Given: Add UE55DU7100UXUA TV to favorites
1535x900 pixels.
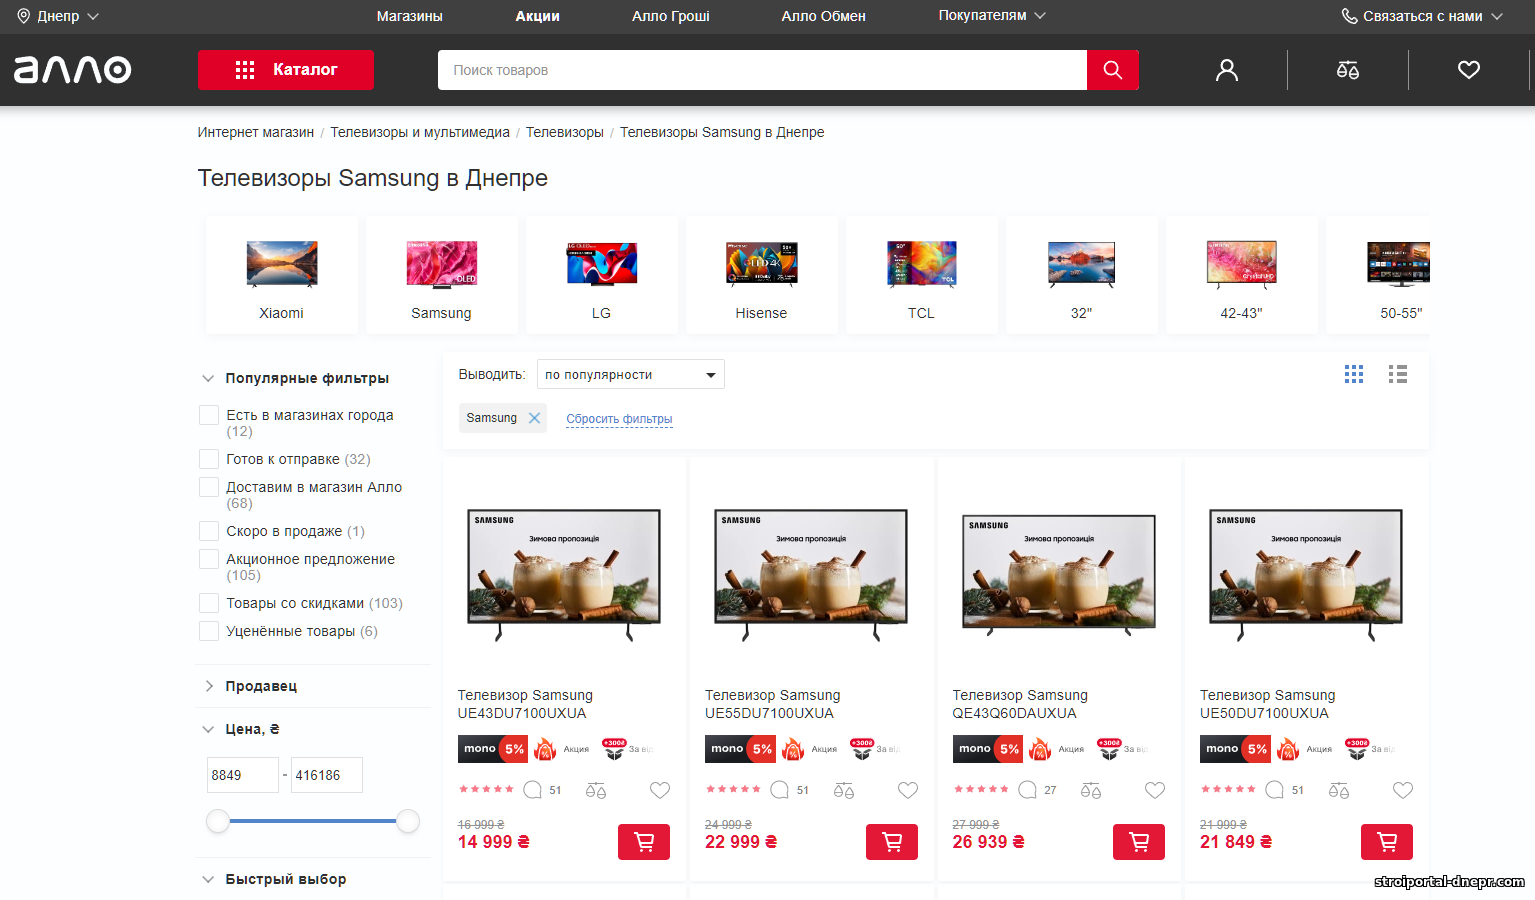Looking at the screenshot, I should click(x=907, y=790).
